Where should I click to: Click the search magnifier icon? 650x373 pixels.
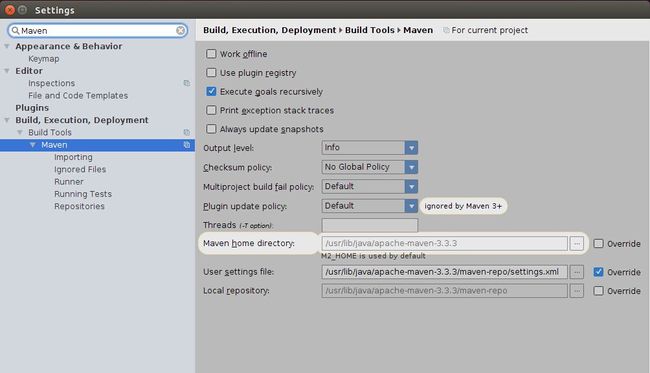click(x=15, y=31)
